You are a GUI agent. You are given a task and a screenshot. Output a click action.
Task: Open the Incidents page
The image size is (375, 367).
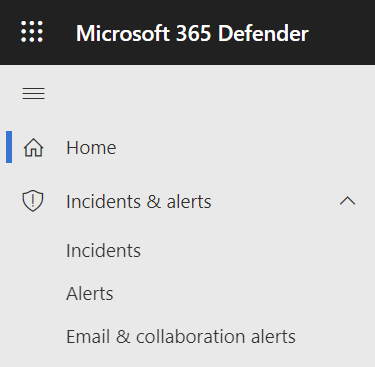coord(103,250)
